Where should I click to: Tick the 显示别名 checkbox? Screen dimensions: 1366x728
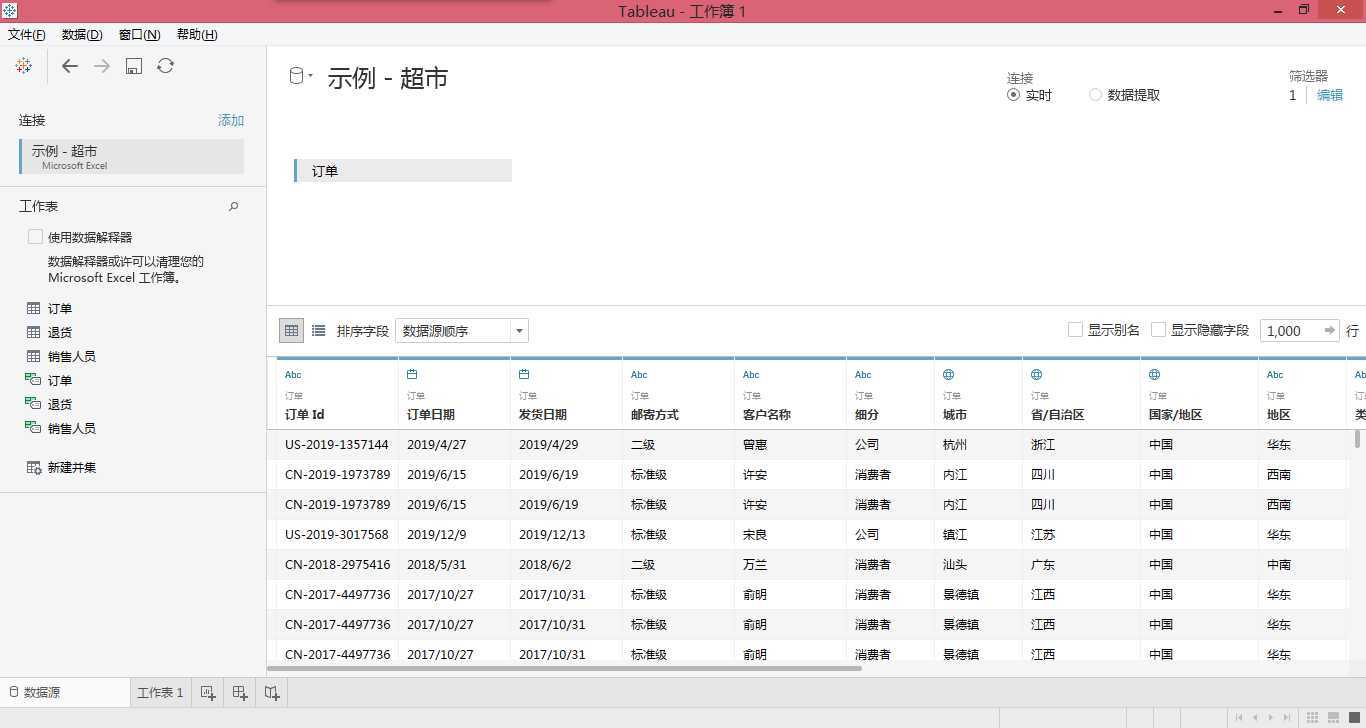tap(1076, 329)
